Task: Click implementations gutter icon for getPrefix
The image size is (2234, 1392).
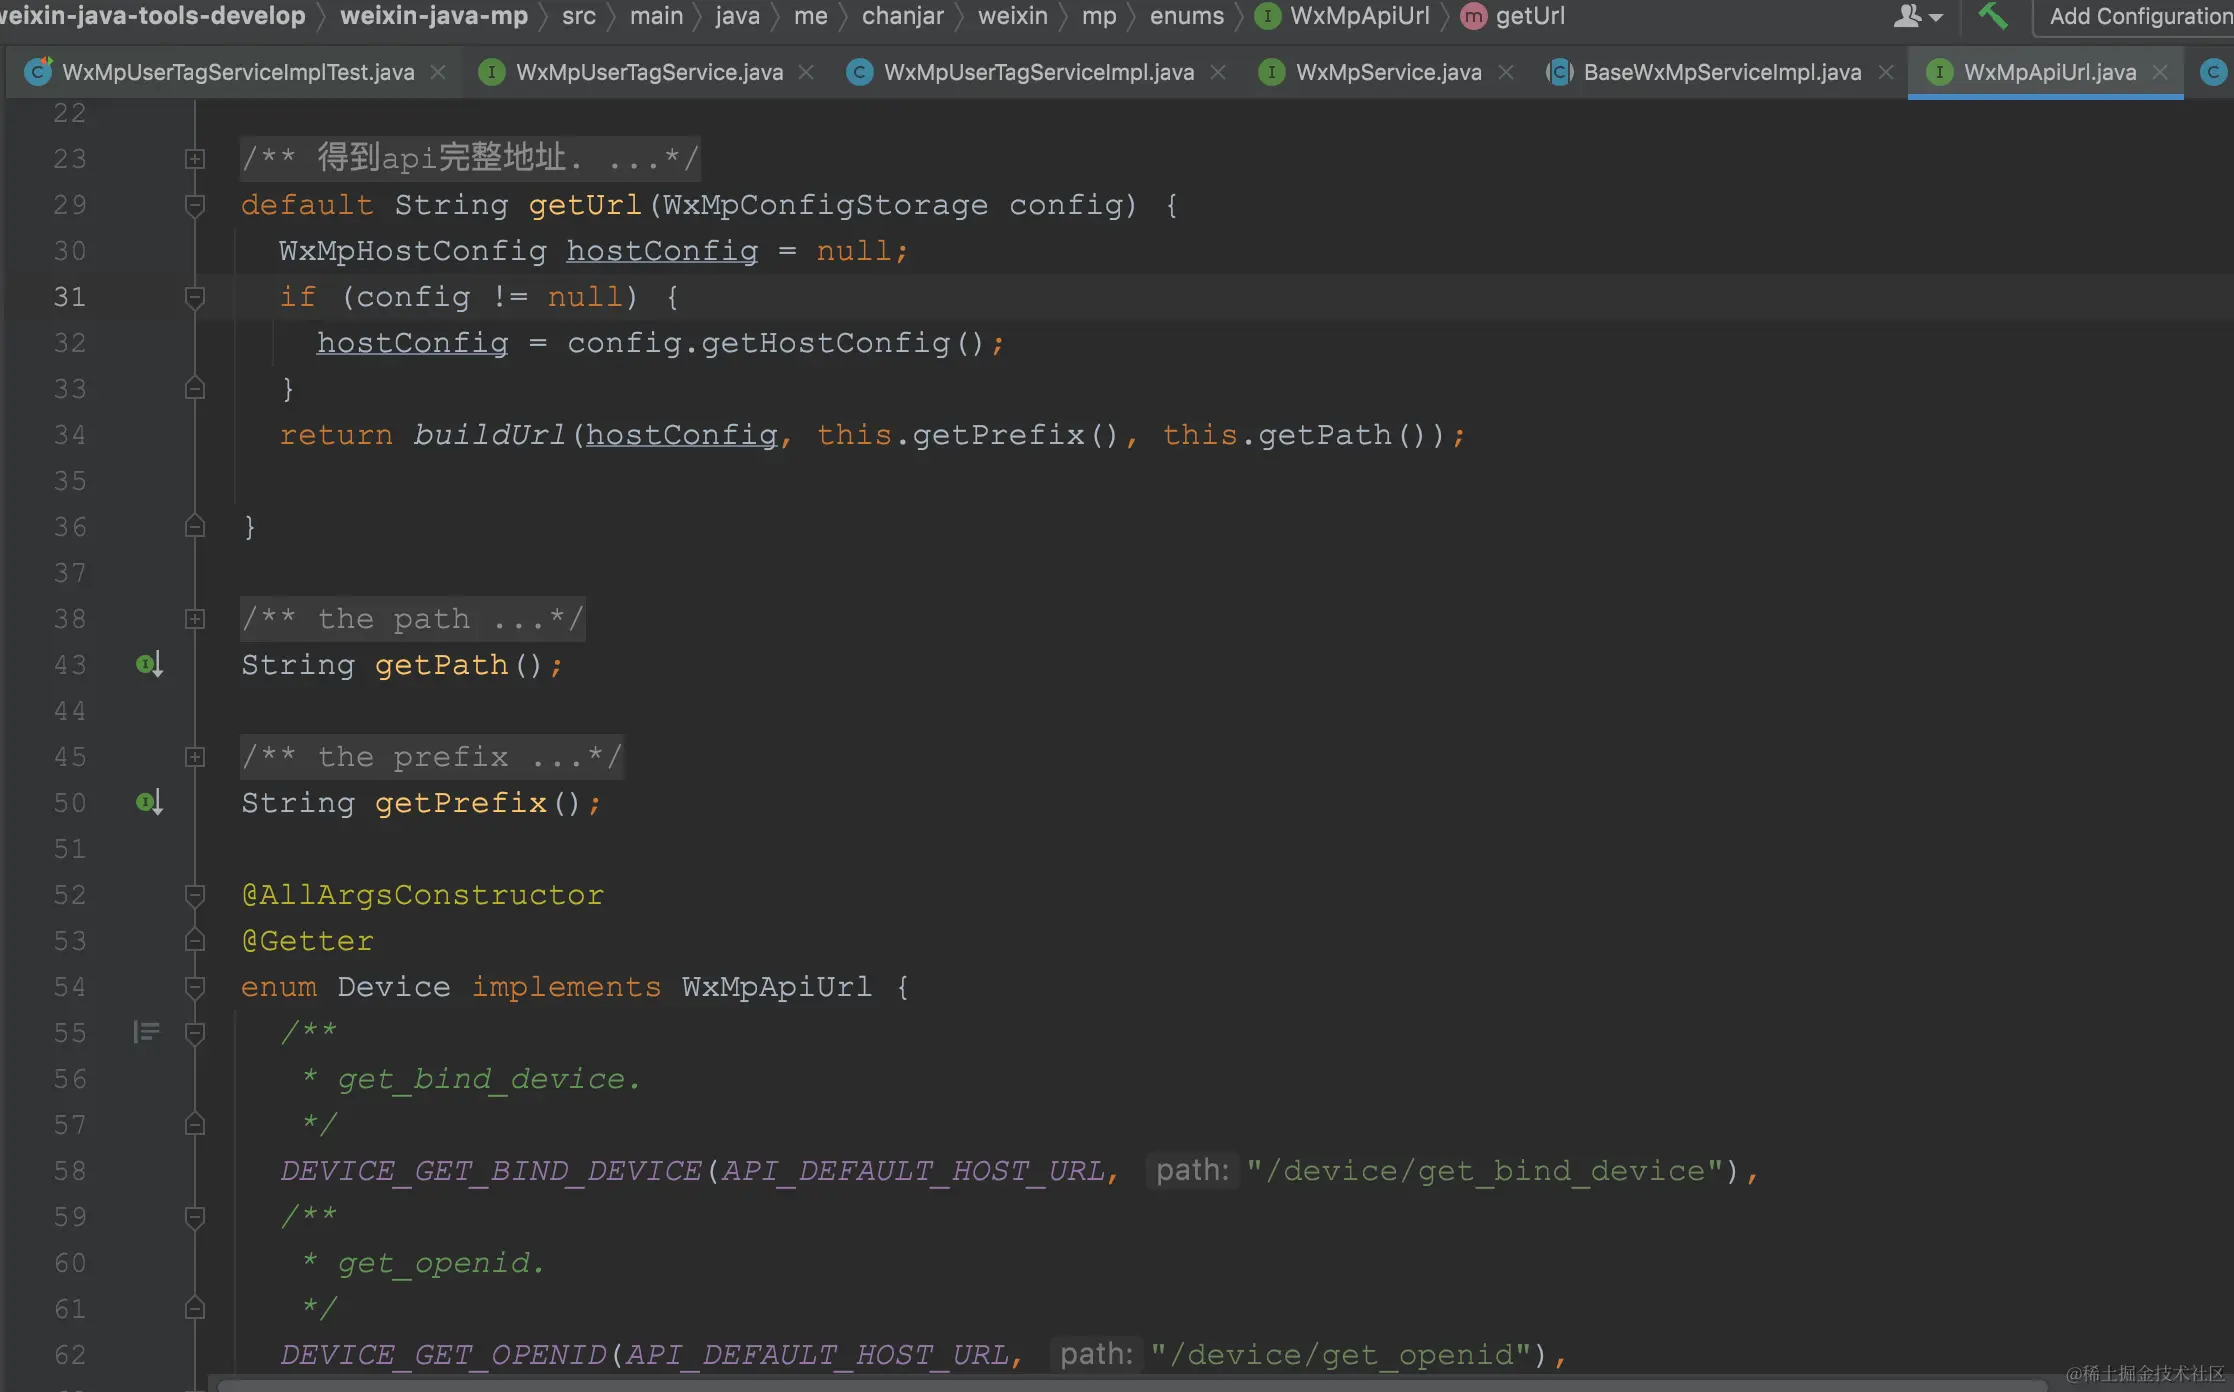Action: [149, 802]
